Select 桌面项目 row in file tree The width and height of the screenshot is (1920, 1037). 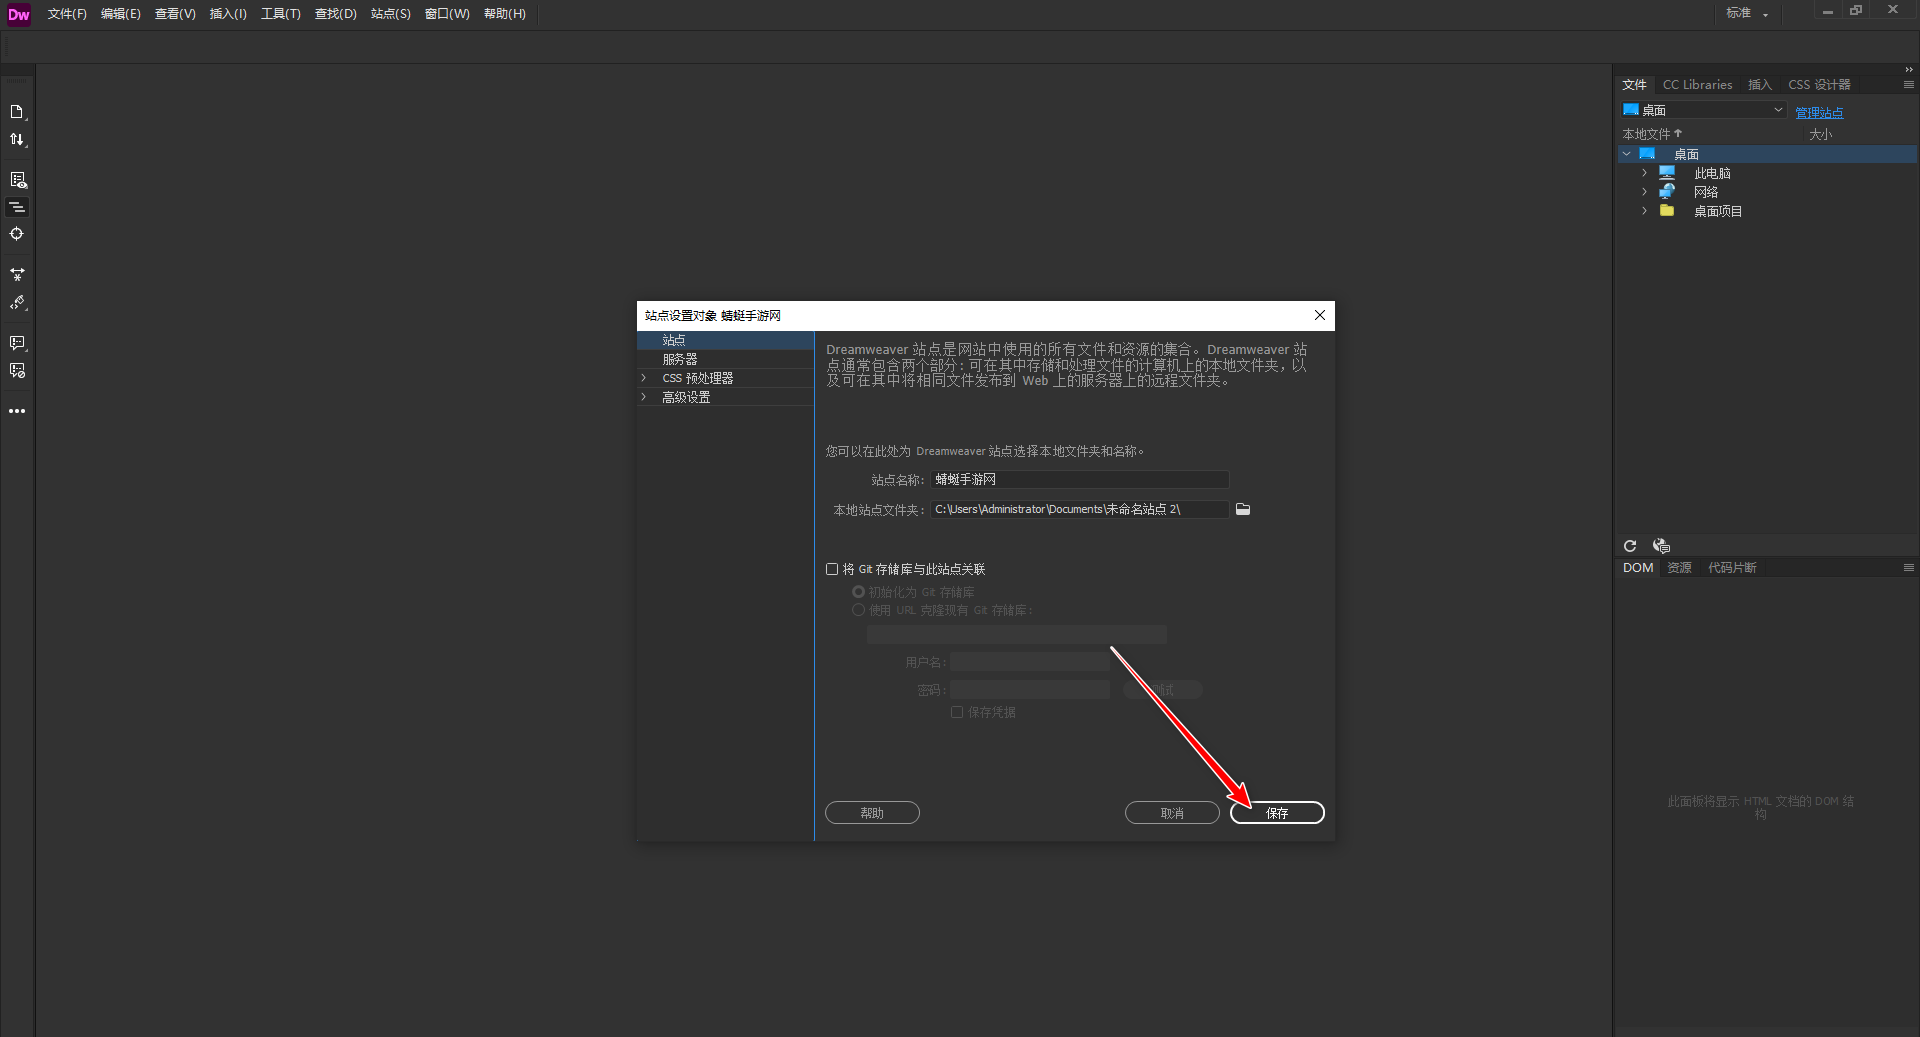[1768, 211]
